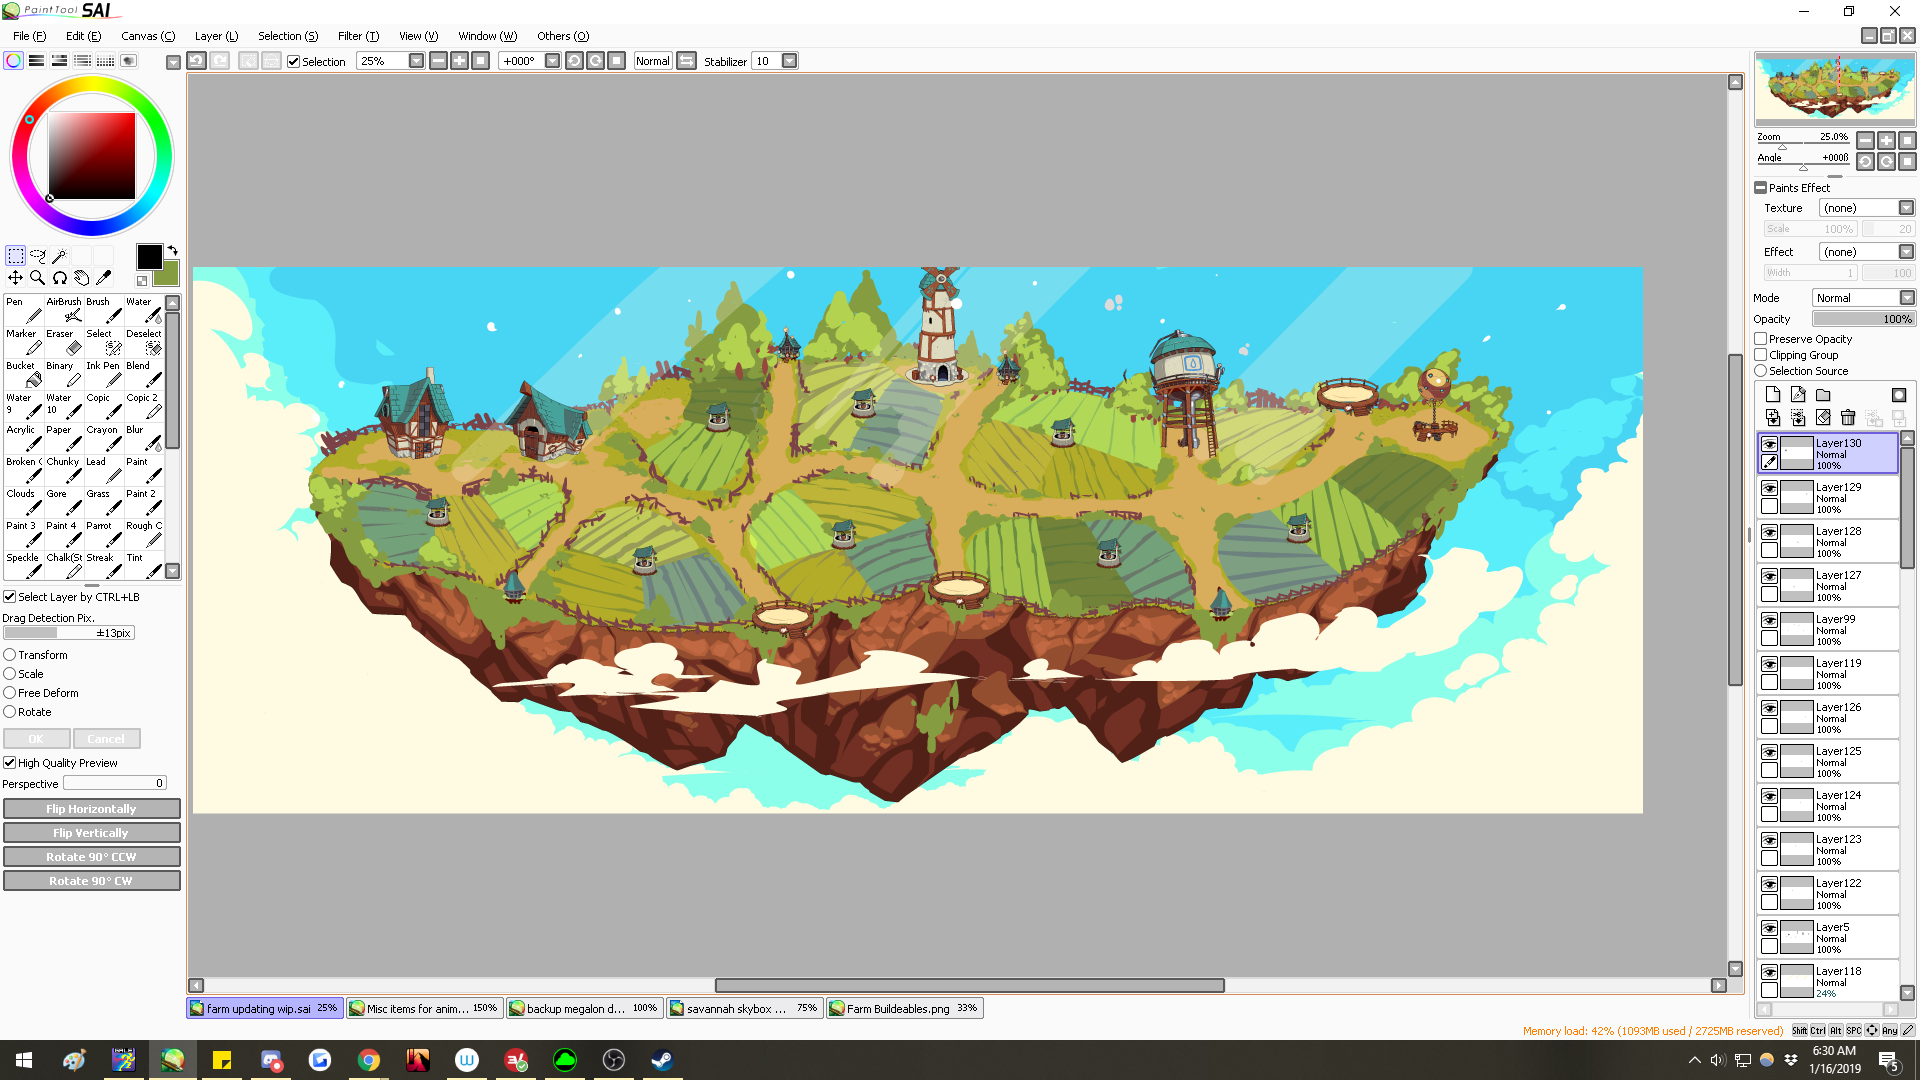Open the Filter menu
1920x1080 pixels.
pos(357,36)
